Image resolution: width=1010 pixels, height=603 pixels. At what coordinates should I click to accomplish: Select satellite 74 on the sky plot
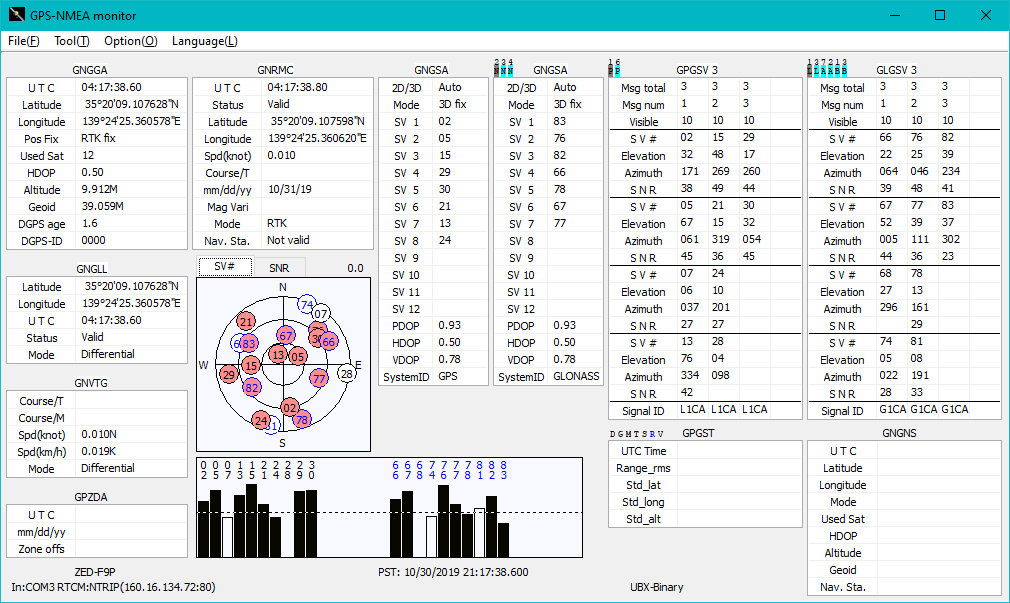coord(308,304)
